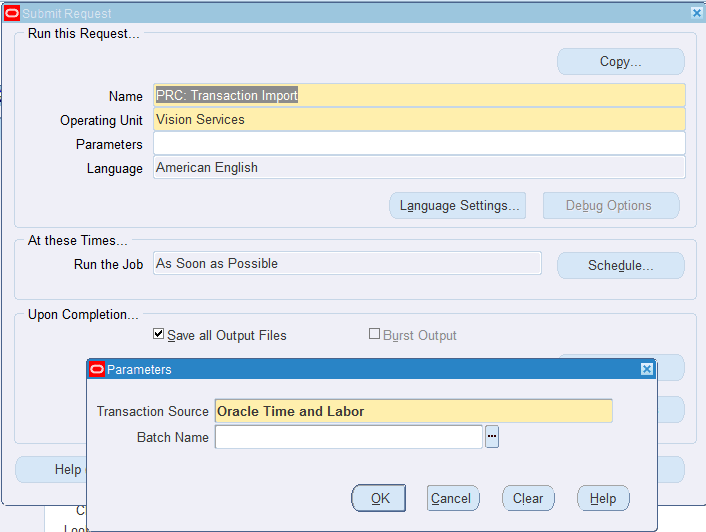The height and width of the screenshot is (532, 706).
Task: Toggle Save all Output Files checkbox
Action: (x=158, y=334)
